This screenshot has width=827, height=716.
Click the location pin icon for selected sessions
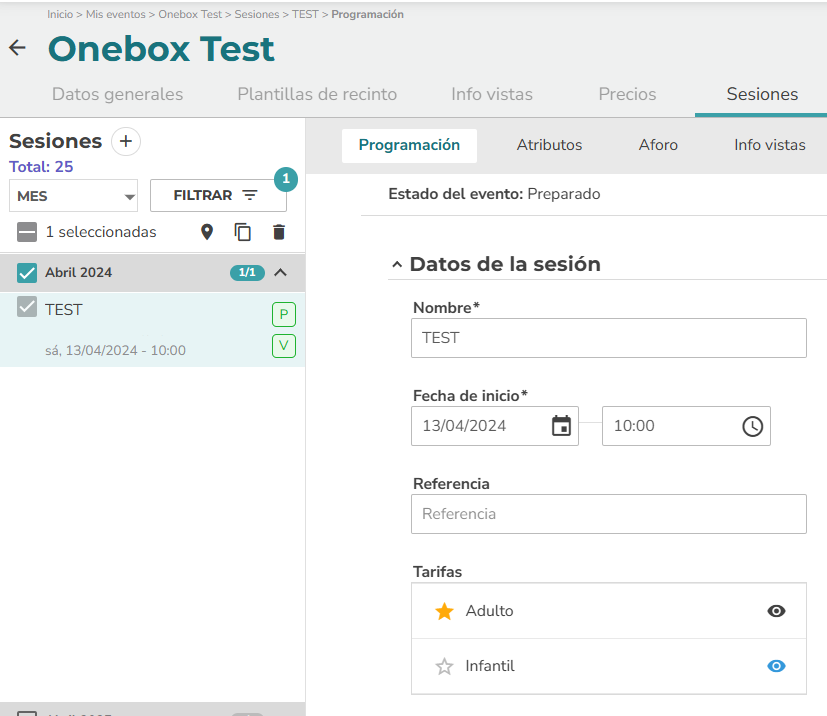coord(207,232)
